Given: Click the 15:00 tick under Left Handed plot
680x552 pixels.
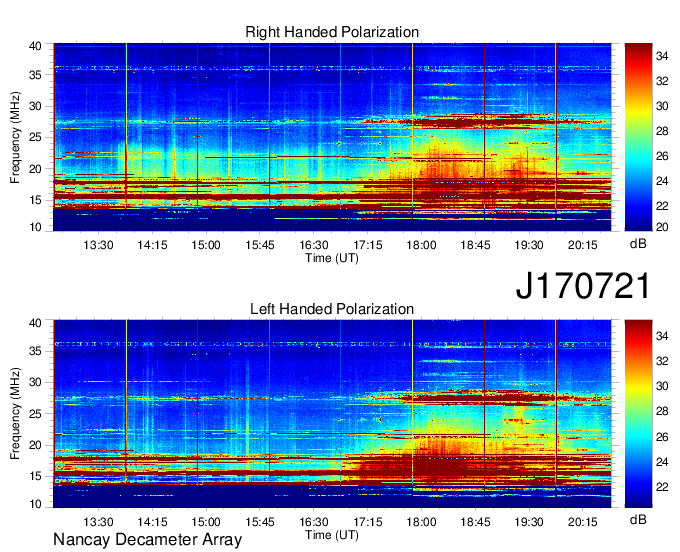Looking at the screenshot, I should tap(206, 522).
